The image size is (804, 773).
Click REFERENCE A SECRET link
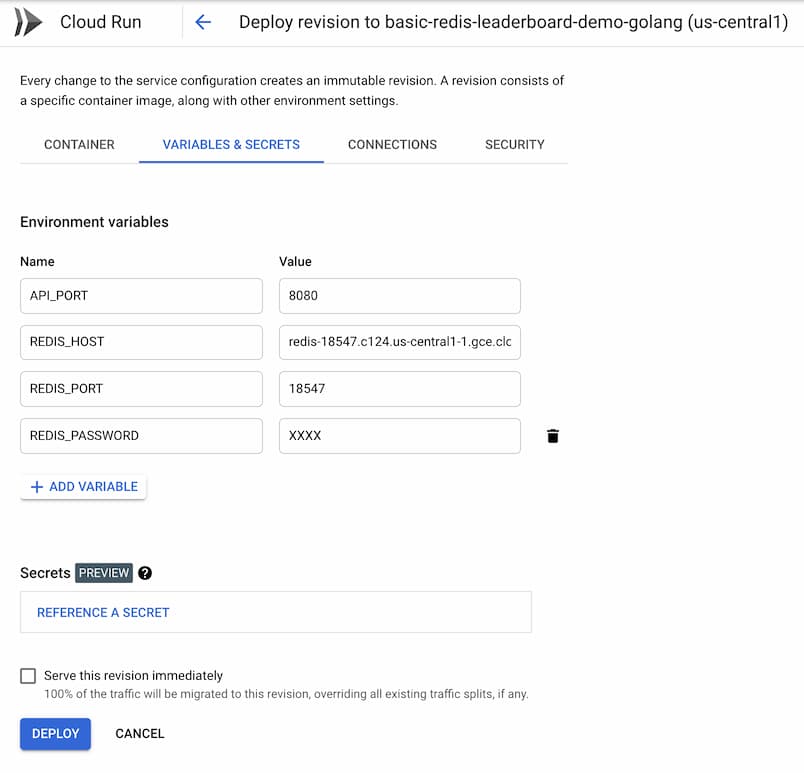coord(103,613)
